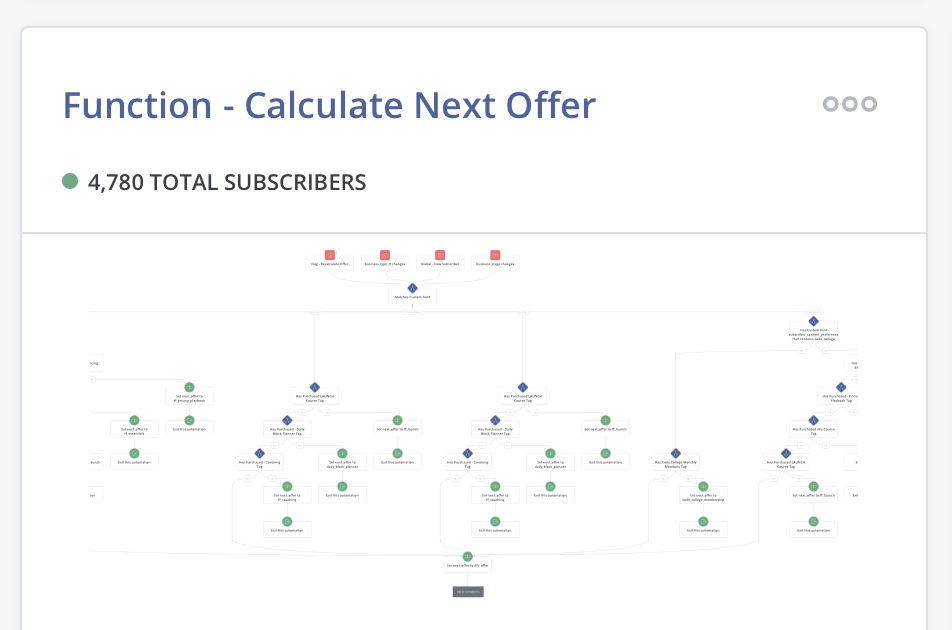Click the "business_type_tf changes" trigger icon
Screen dimensions: 952x630
click(385, 254)
